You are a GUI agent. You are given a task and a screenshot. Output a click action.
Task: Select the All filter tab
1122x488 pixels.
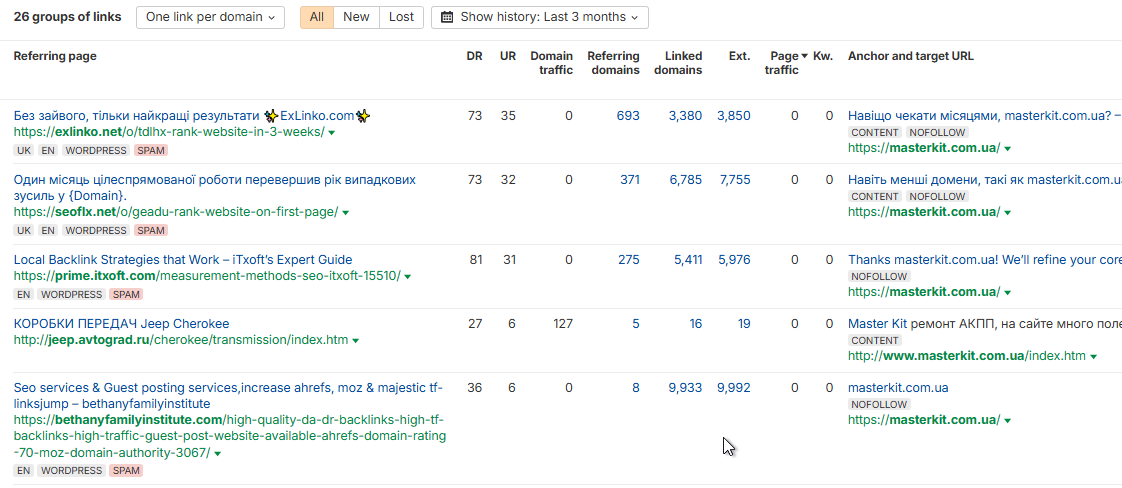pos(316,17)
